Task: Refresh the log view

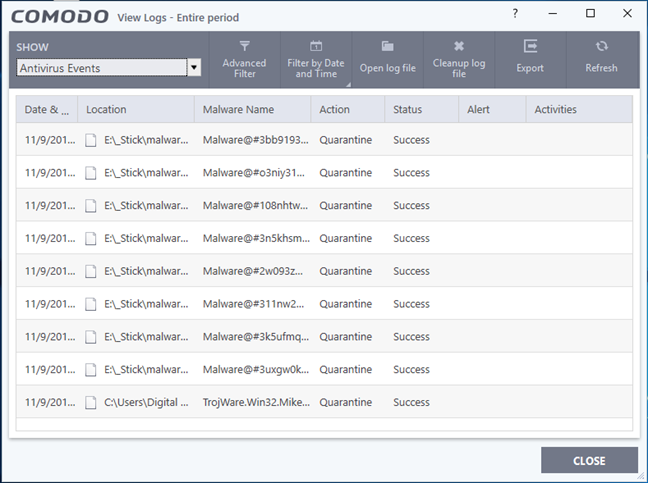Action: (601, 59)
